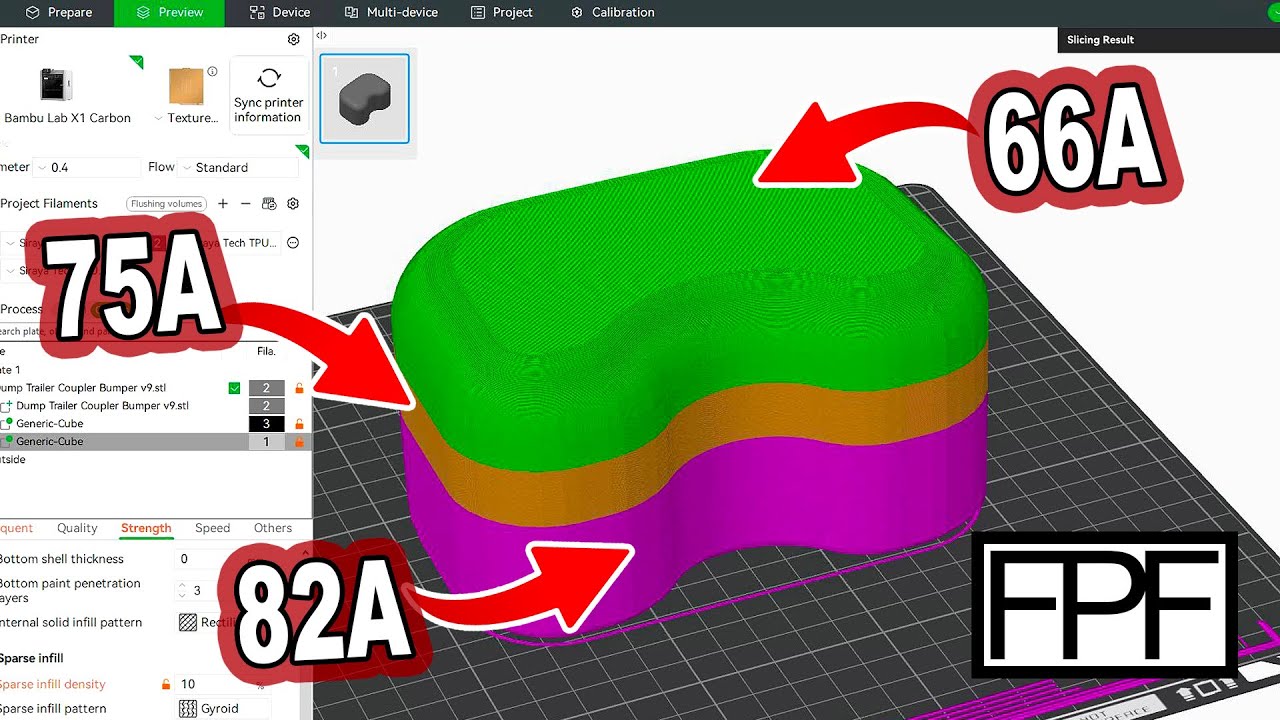Screen dimensions: 1280x720
Task: Toggle the green checkbox on Dump Trailer row
Action: point(234,388)
